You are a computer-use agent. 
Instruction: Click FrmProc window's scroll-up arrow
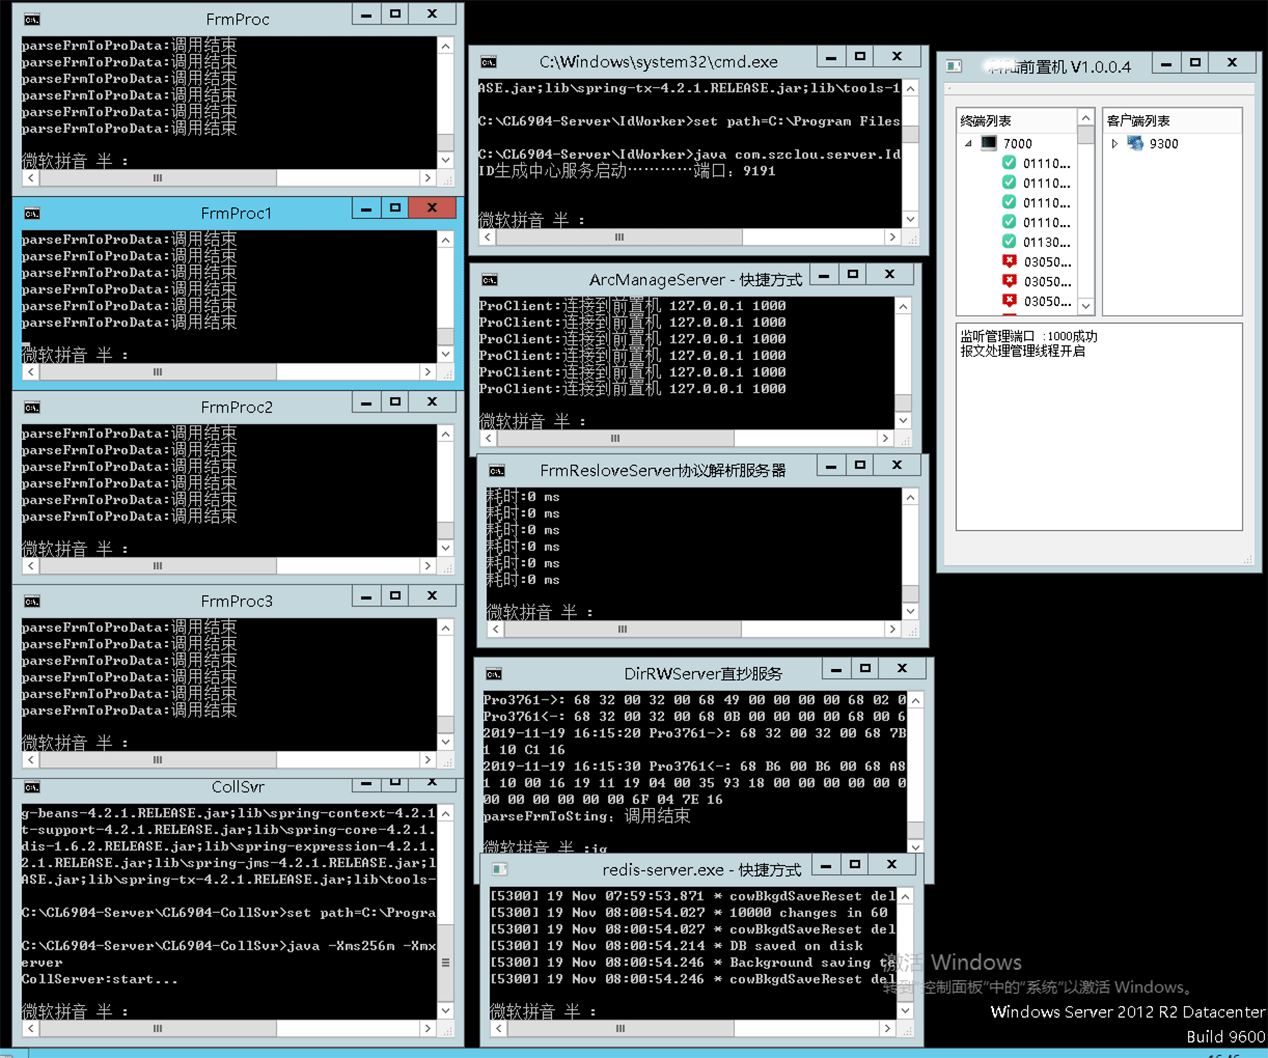(446, 46)
